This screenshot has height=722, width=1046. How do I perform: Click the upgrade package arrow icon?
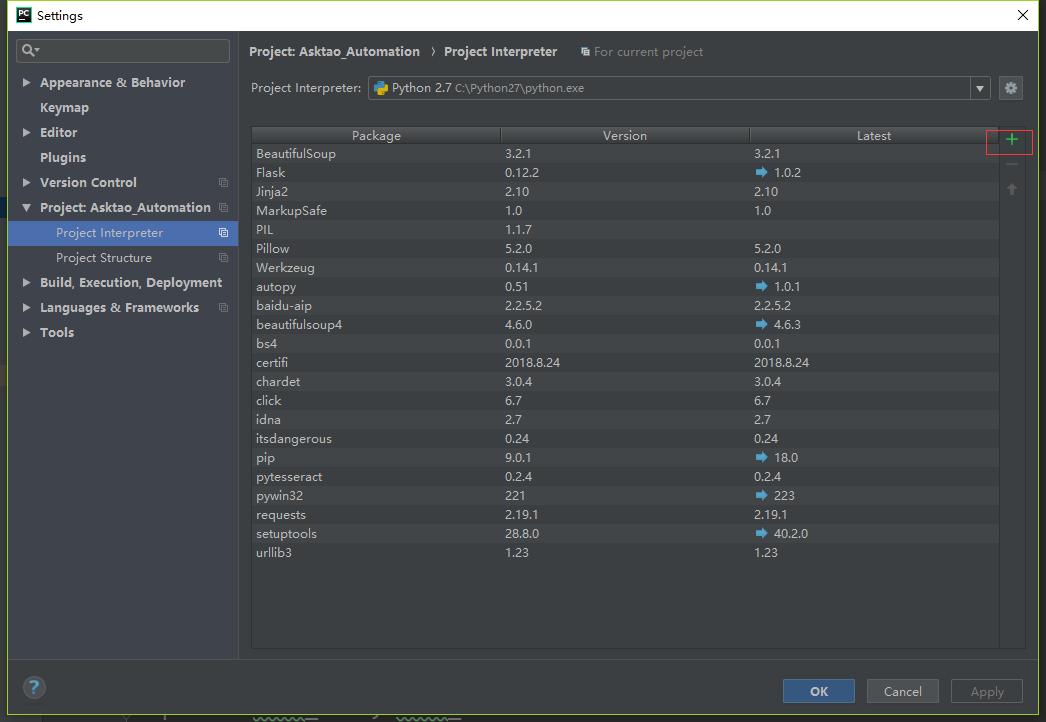coord(1011,189)
